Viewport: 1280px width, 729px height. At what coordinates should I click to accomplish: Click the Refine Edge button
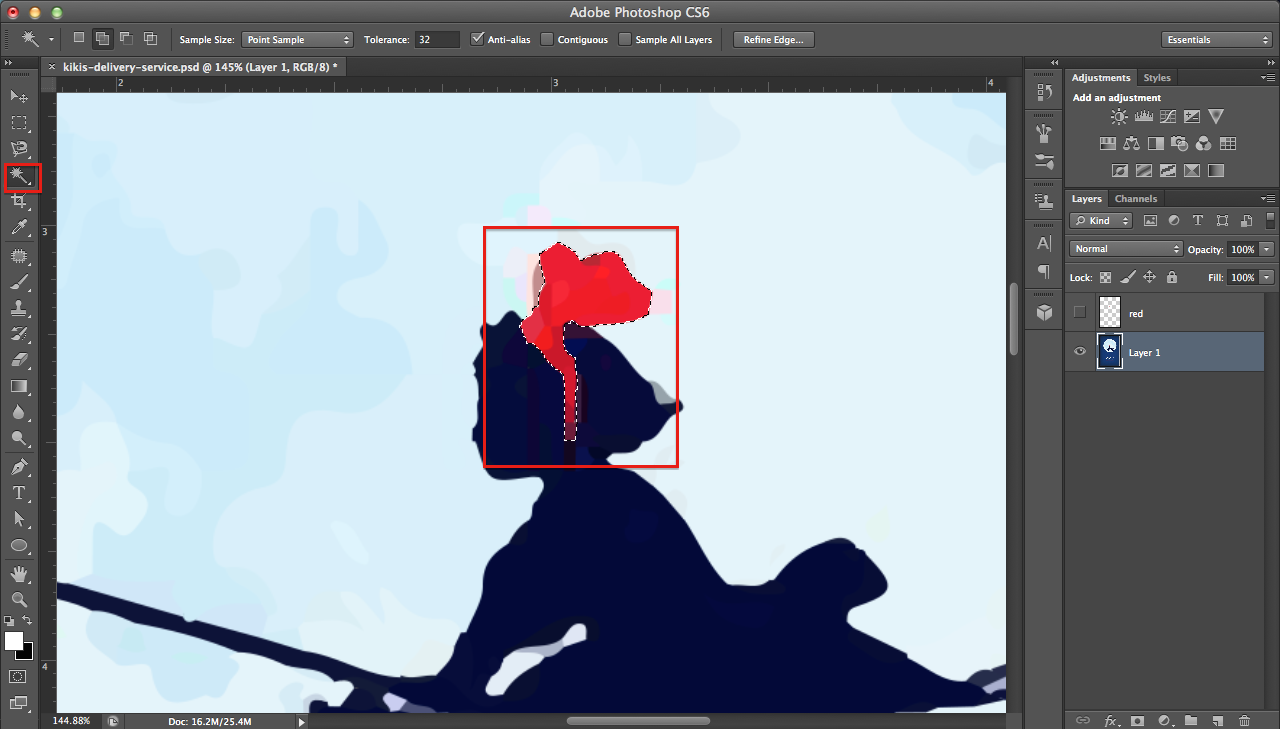click(774, 39)
